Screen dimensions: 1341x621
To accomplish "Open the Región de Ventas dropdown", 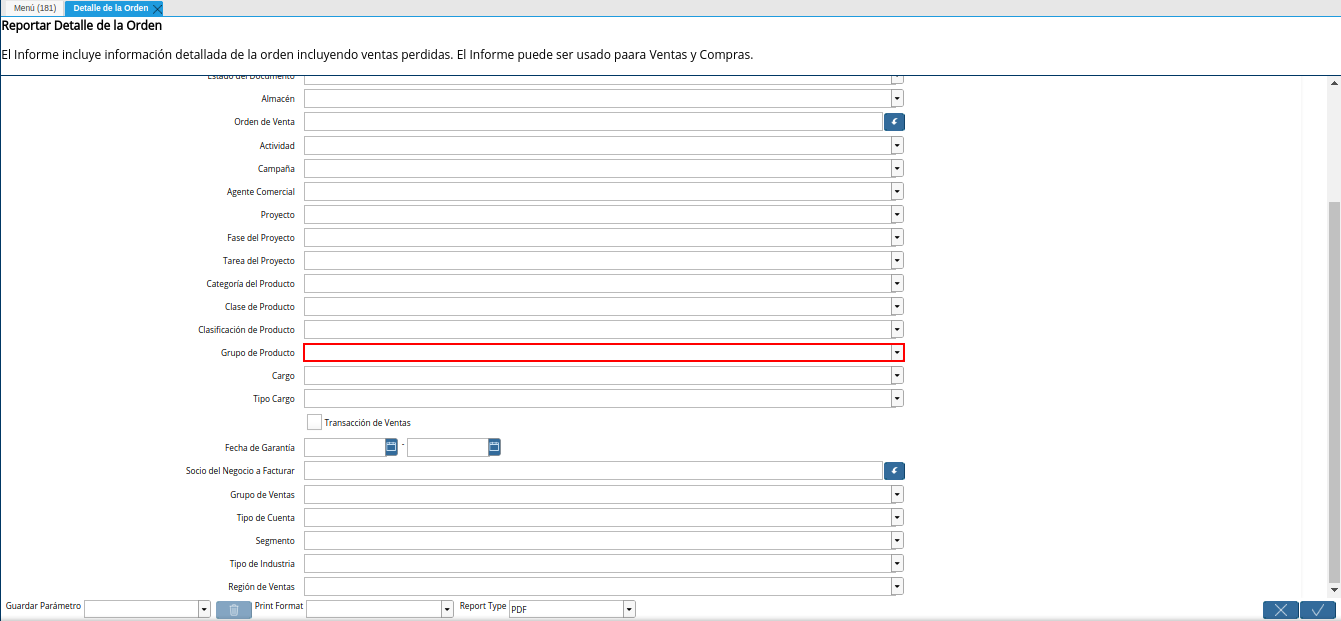I will point(897,587).
